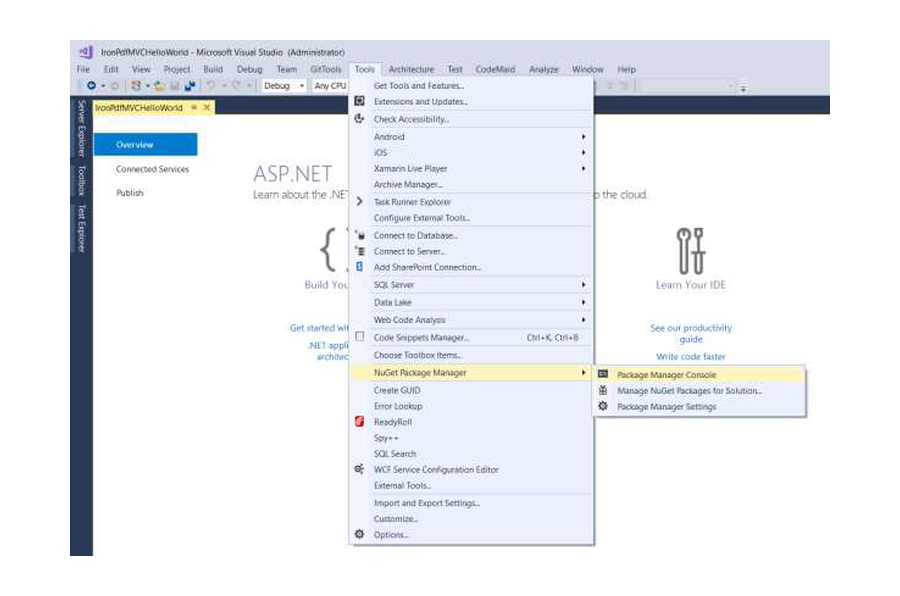Click the Connect to Database icon

(360, 235)
